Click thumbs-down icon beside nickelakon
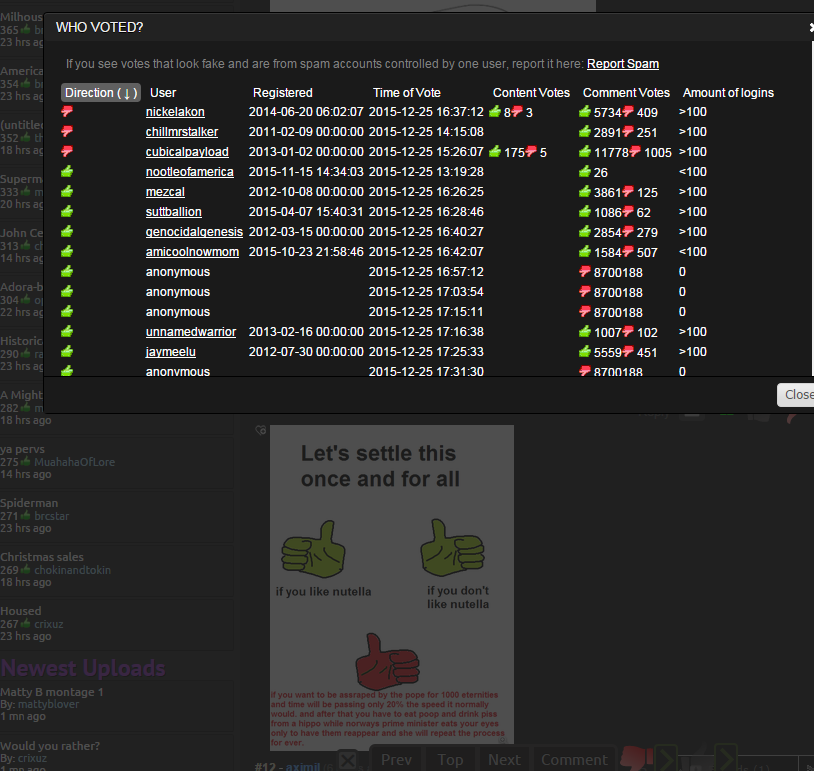 point(68,112)
